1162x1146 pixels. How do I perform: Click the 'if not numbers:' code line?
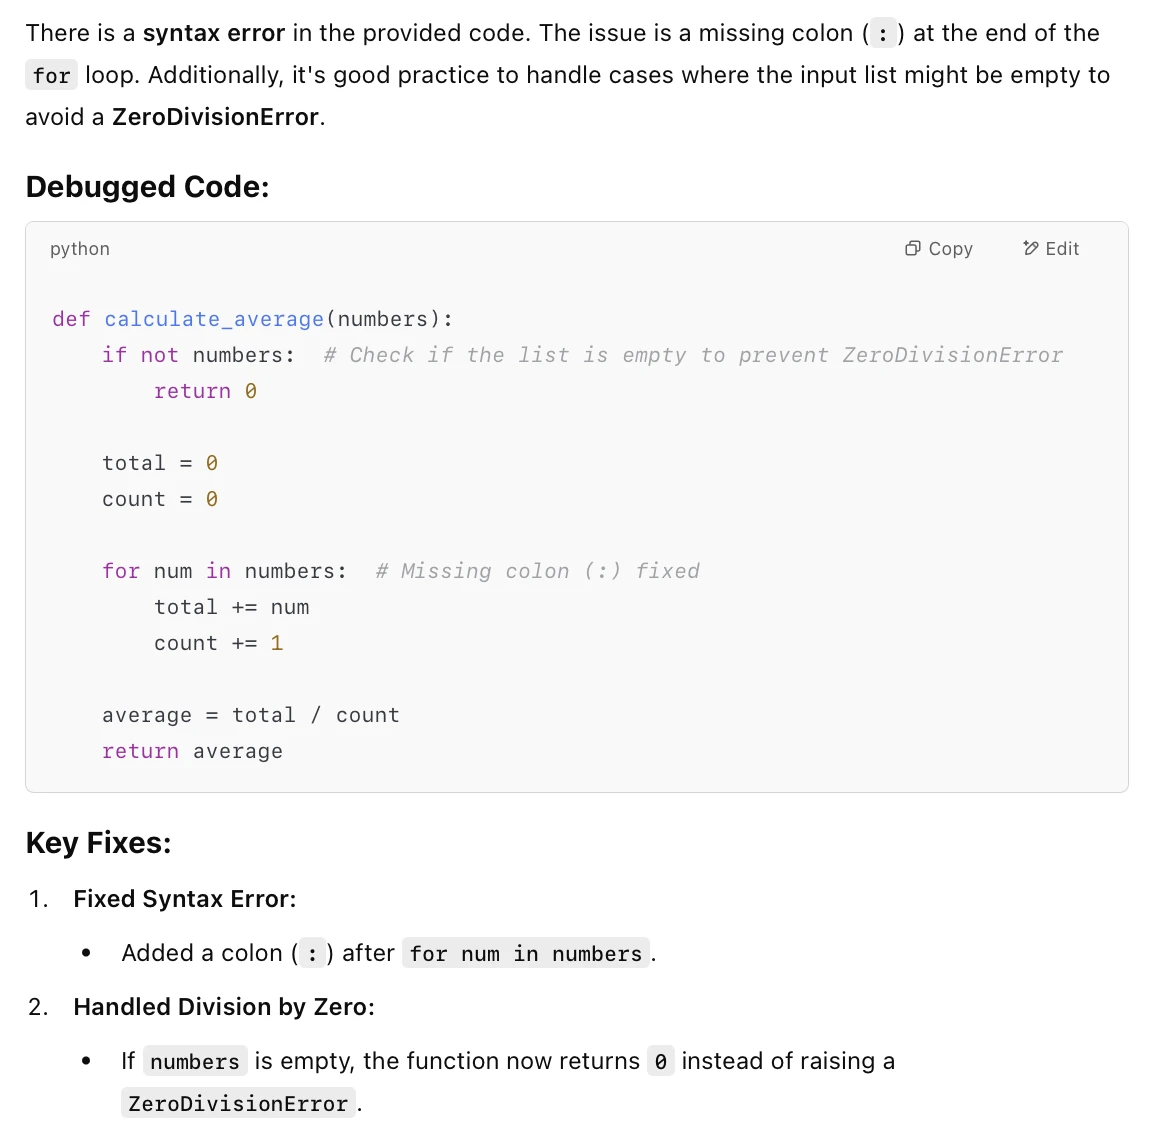click(199, 355)
